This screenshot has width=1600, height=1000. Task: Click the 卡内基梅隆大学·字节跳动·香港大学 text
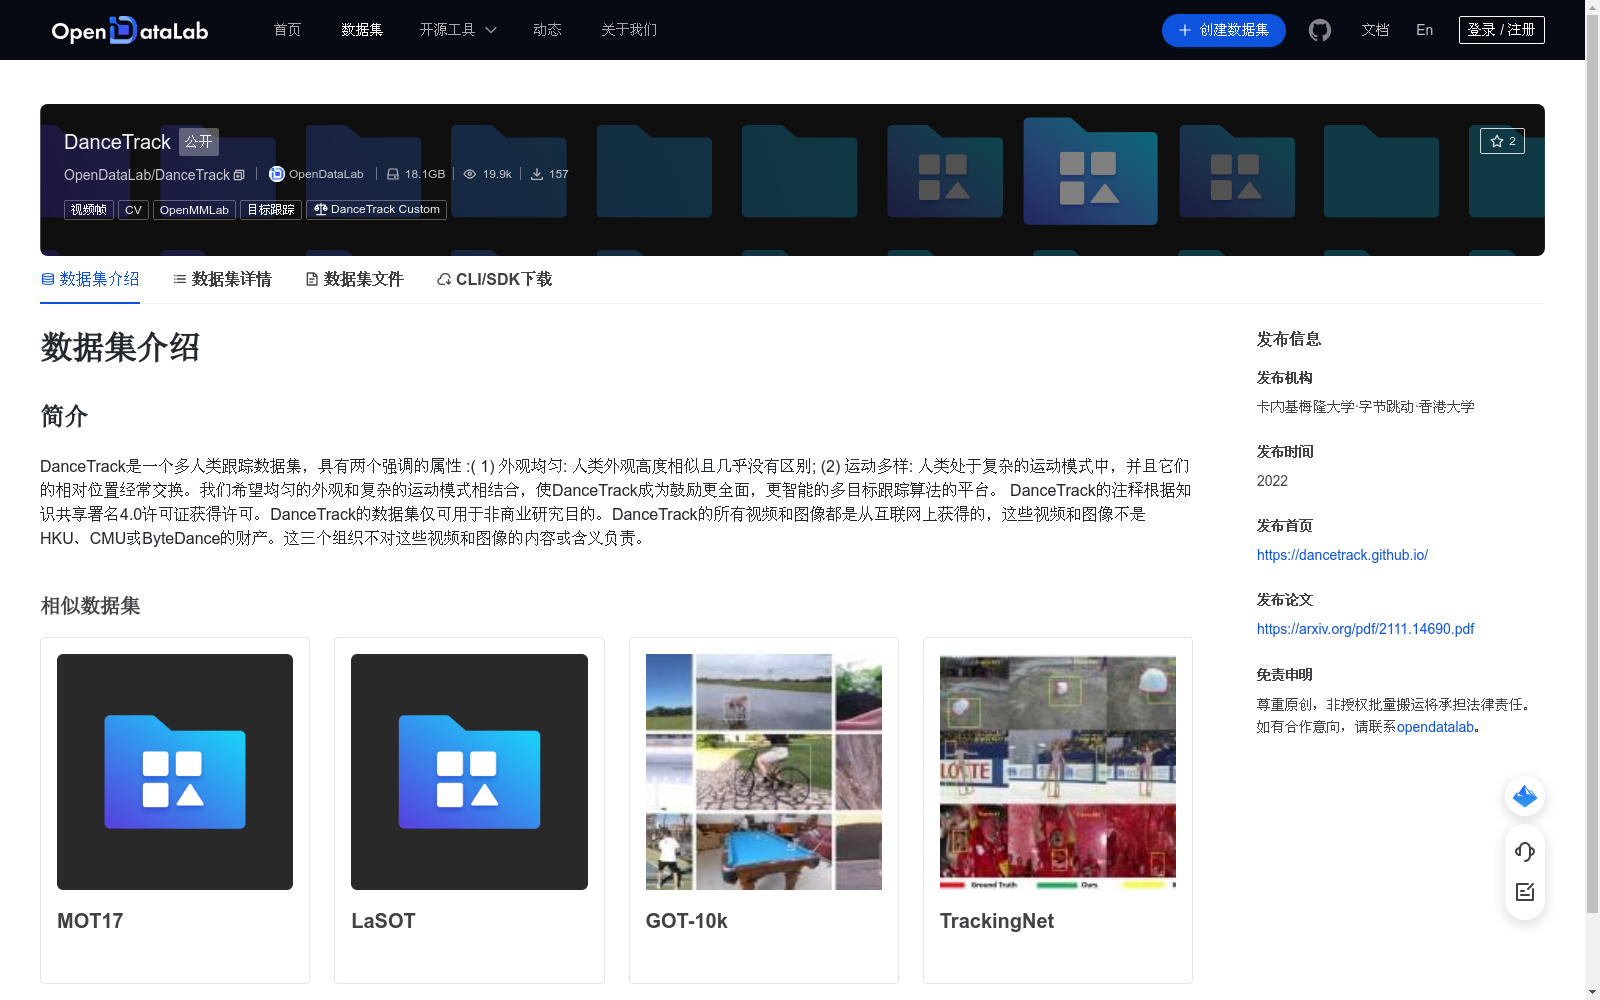click(1365, 407)
